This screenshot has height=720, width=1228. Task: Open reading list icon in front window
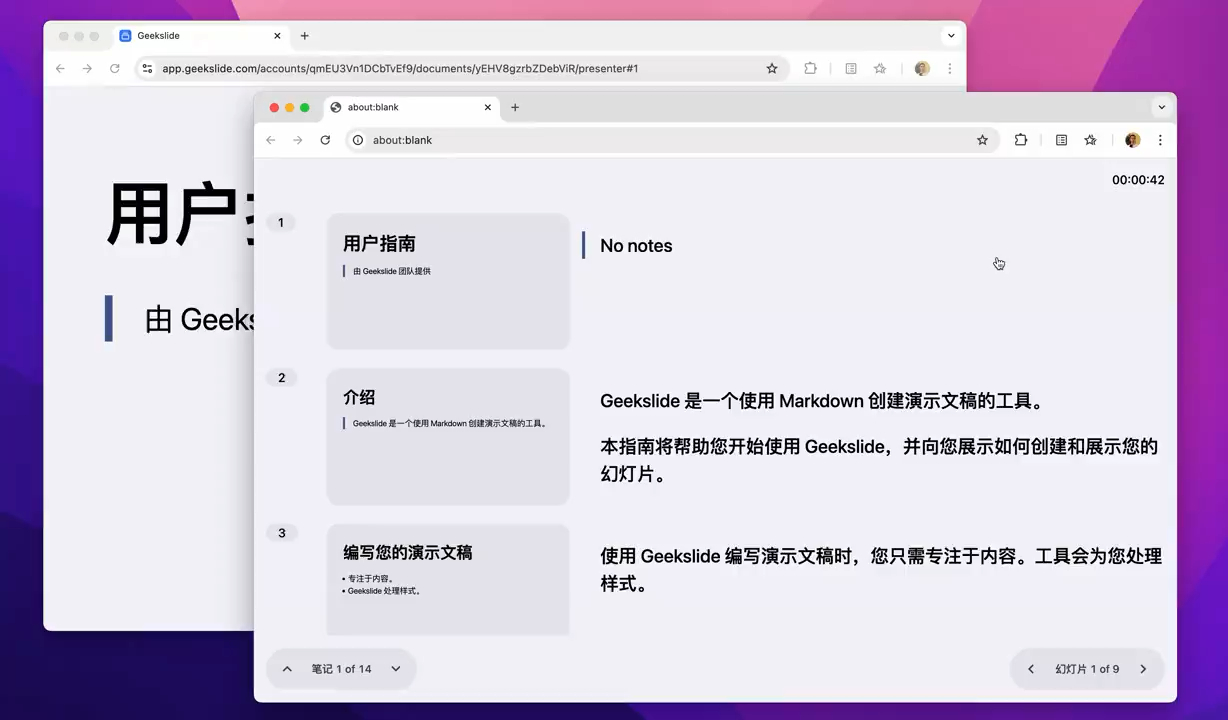click(1062, 140)
